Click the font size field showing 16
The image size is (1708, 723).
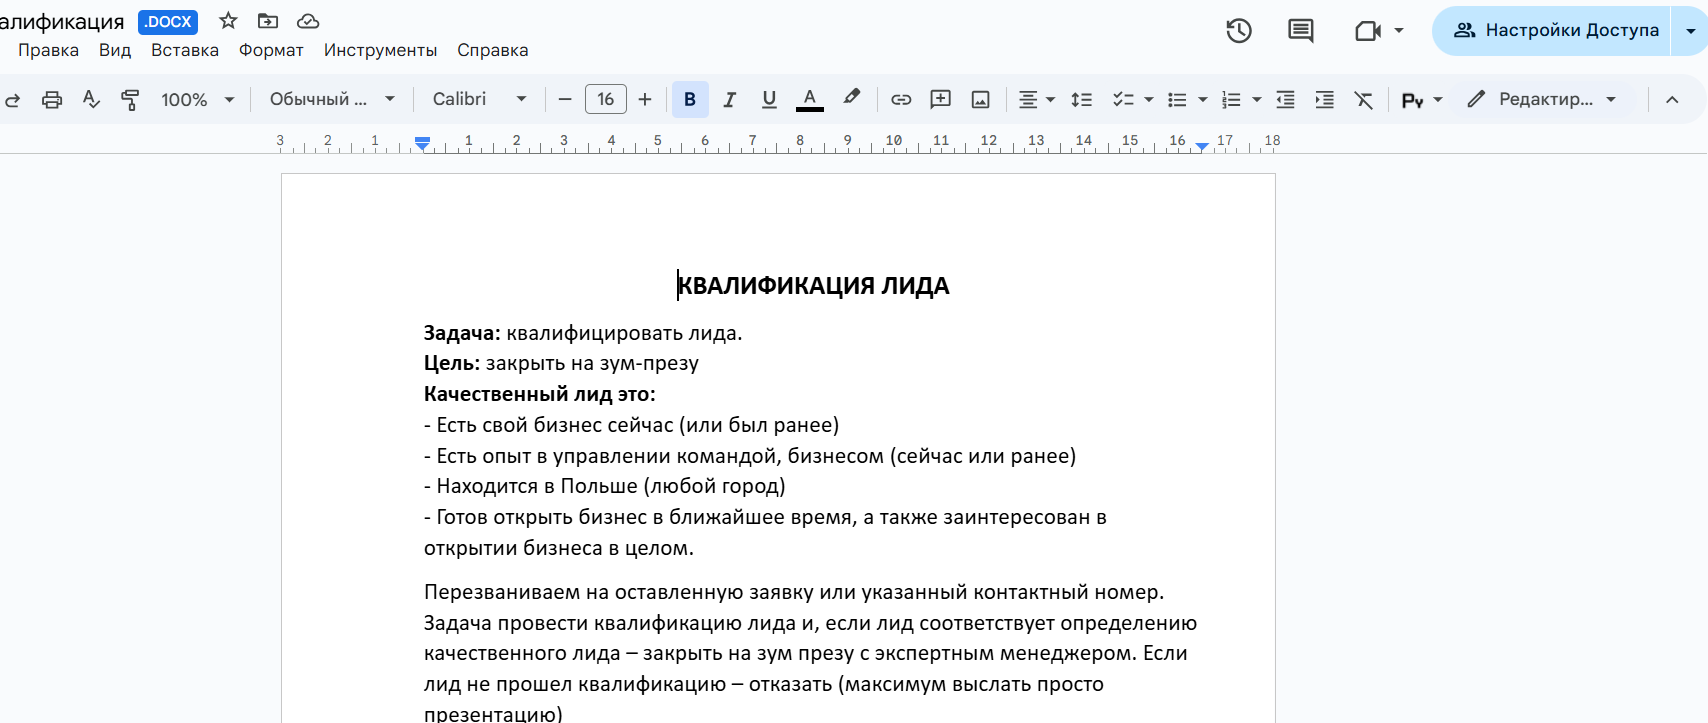(606, 99)
